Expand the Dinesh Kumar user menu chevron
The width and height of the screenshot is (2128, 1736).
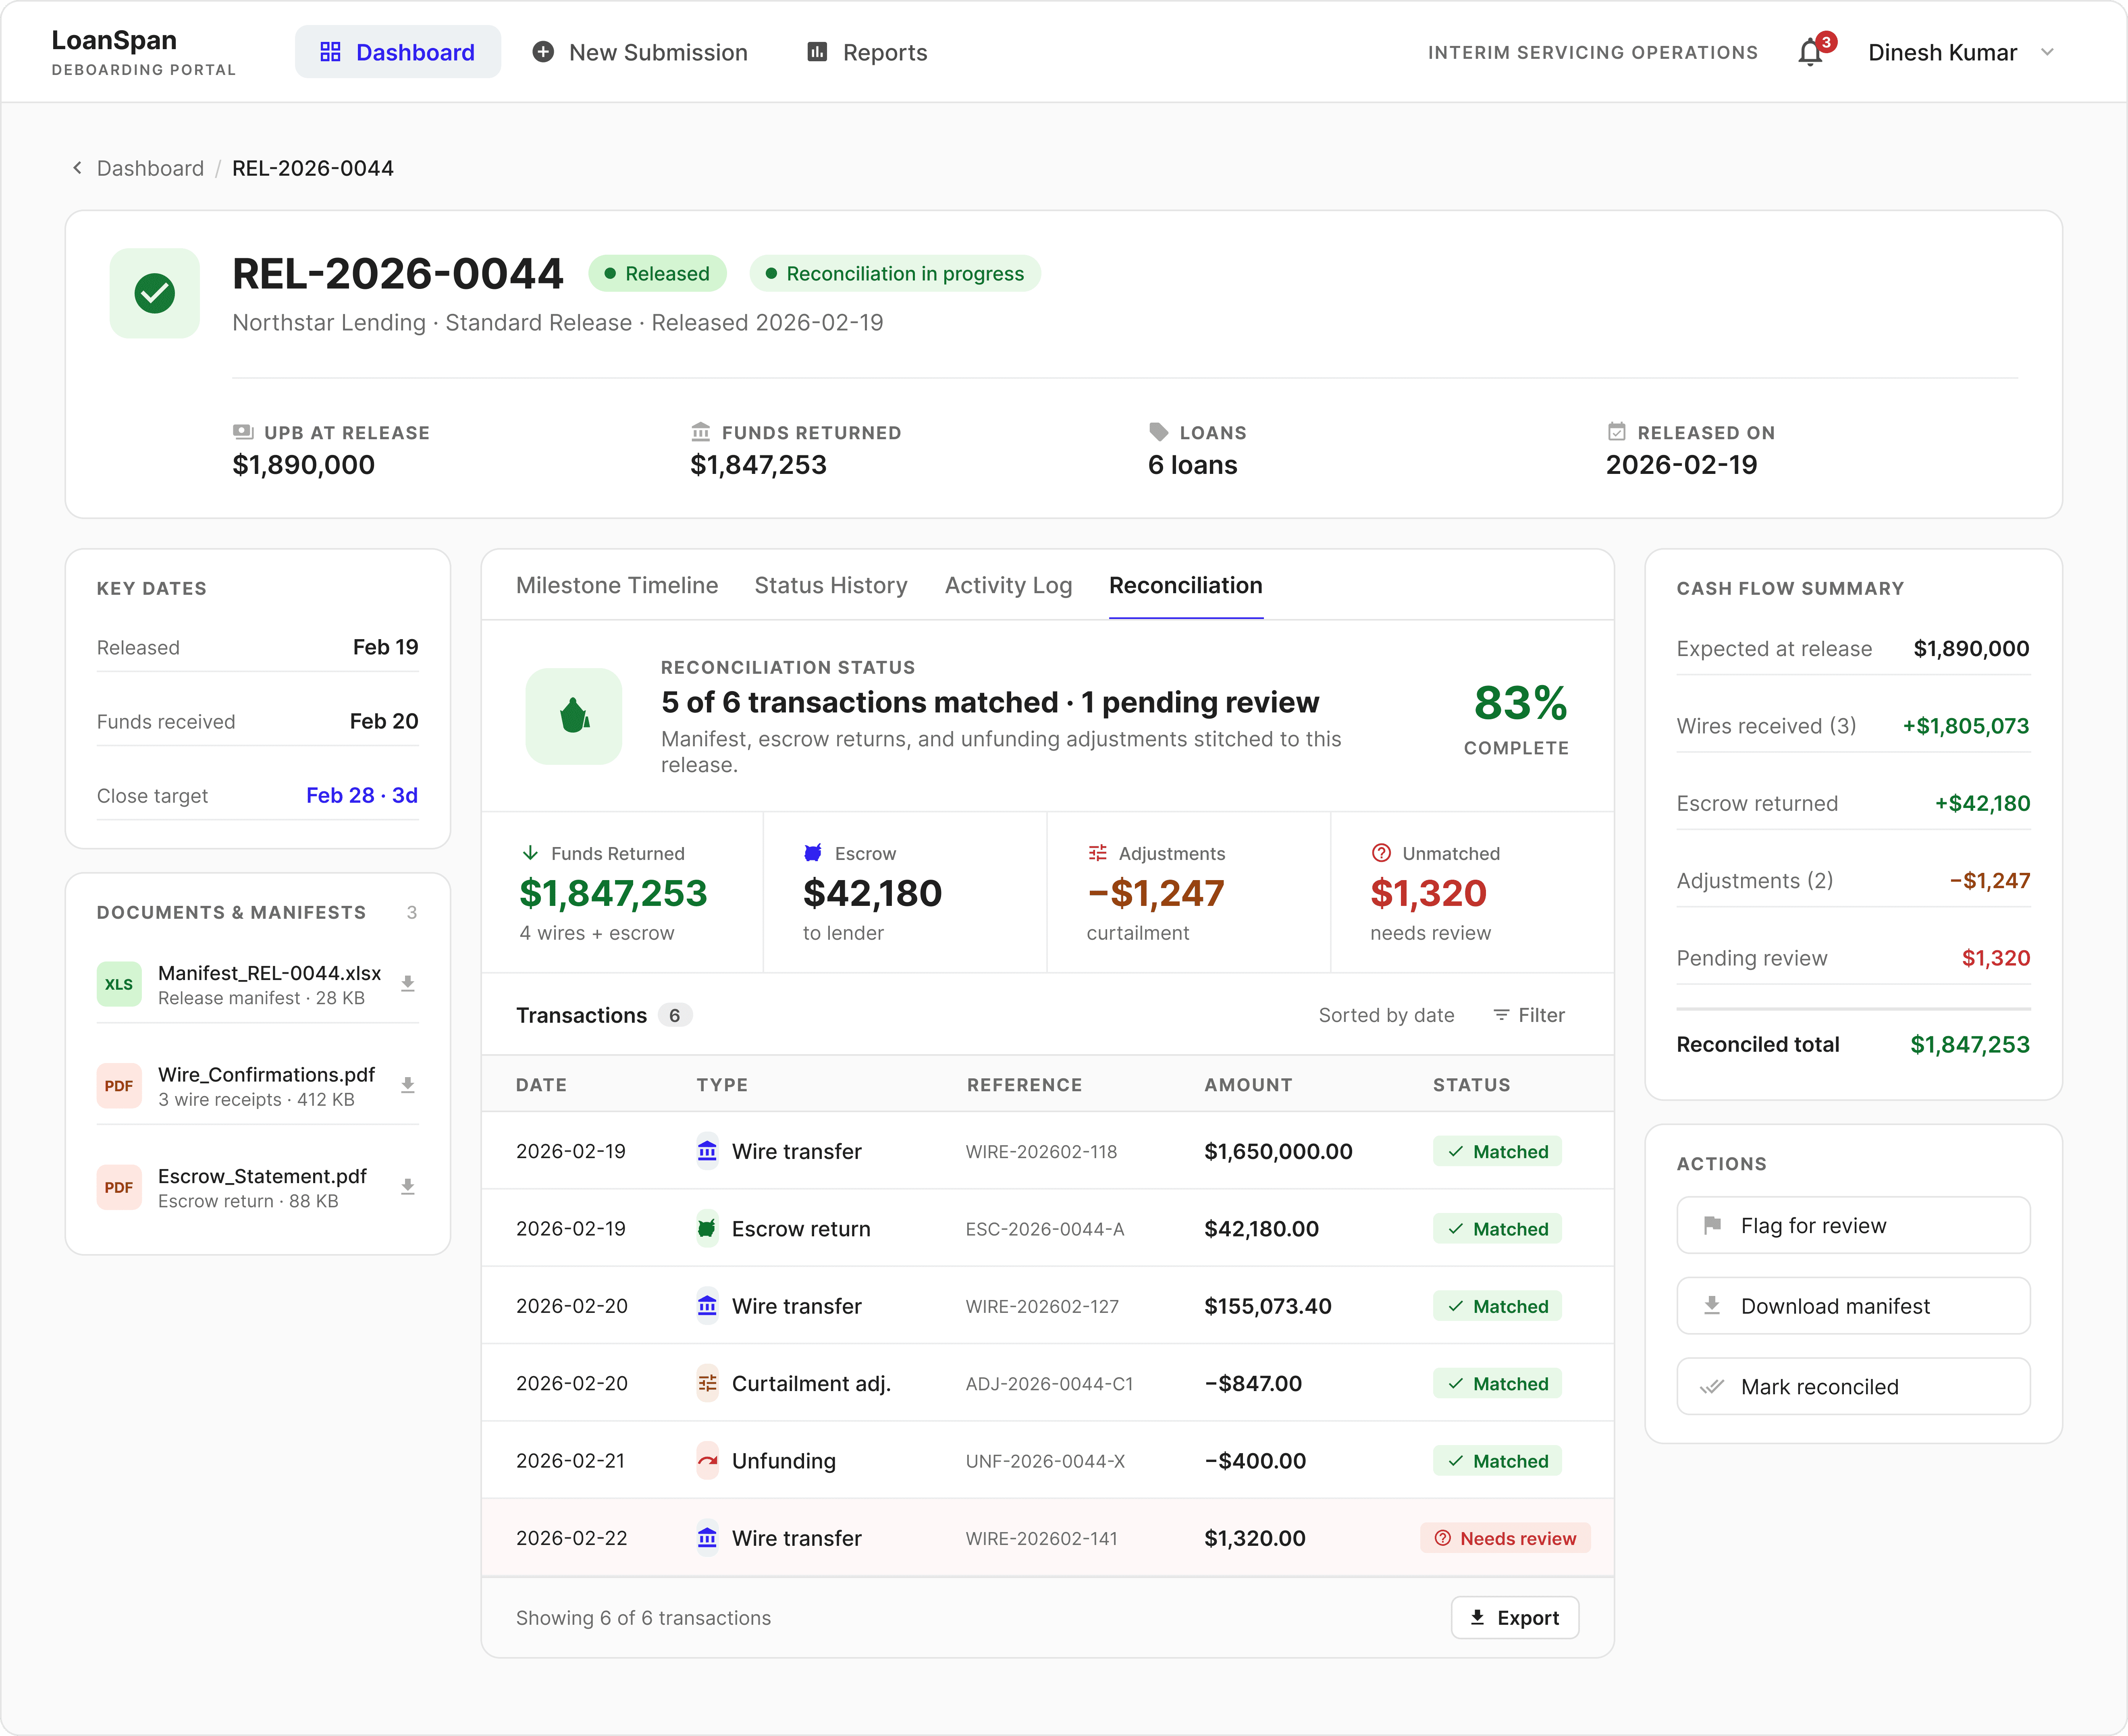[x=2047, y=52]
